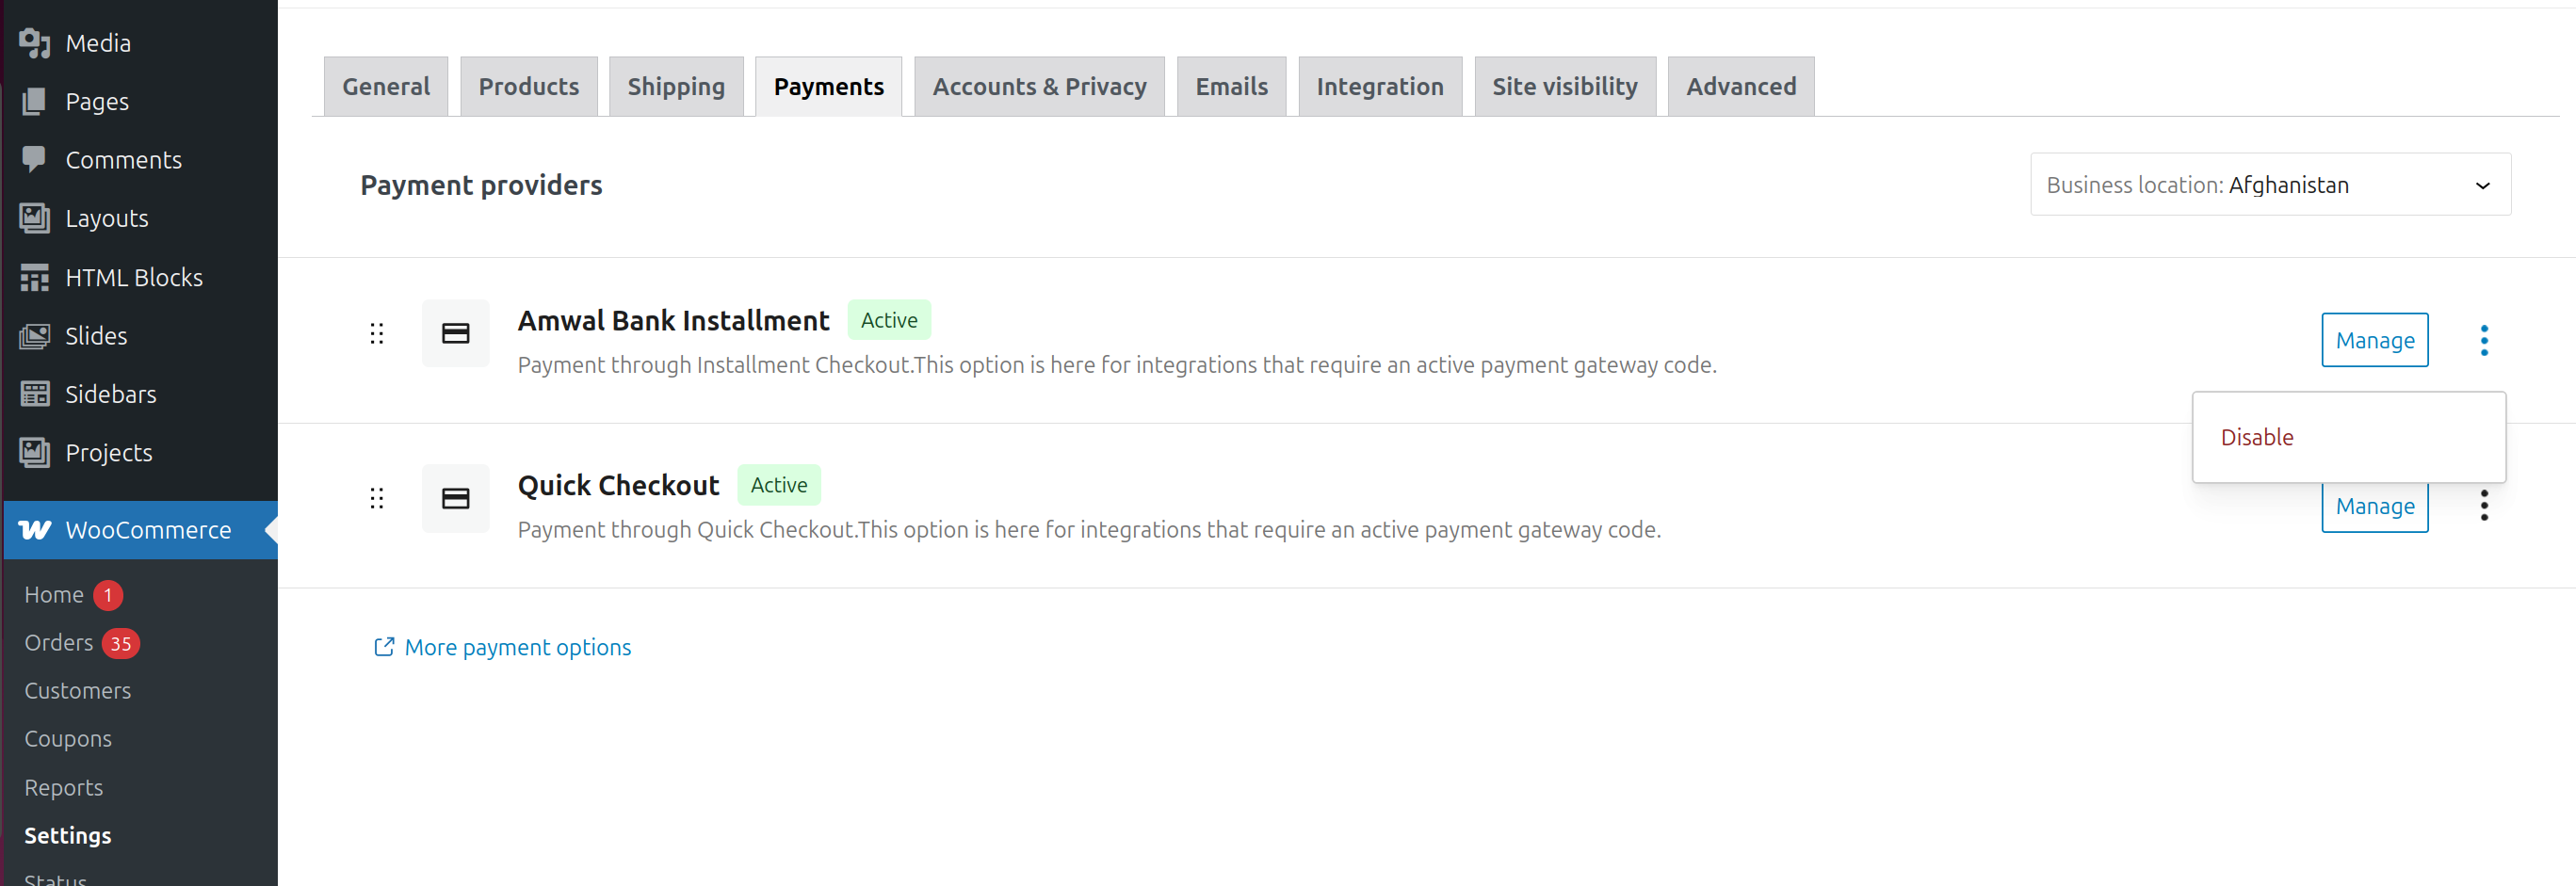Open Amwal Bank Installment three-dot menu
Screen dimensions: 2576x886
(2484, 341)
